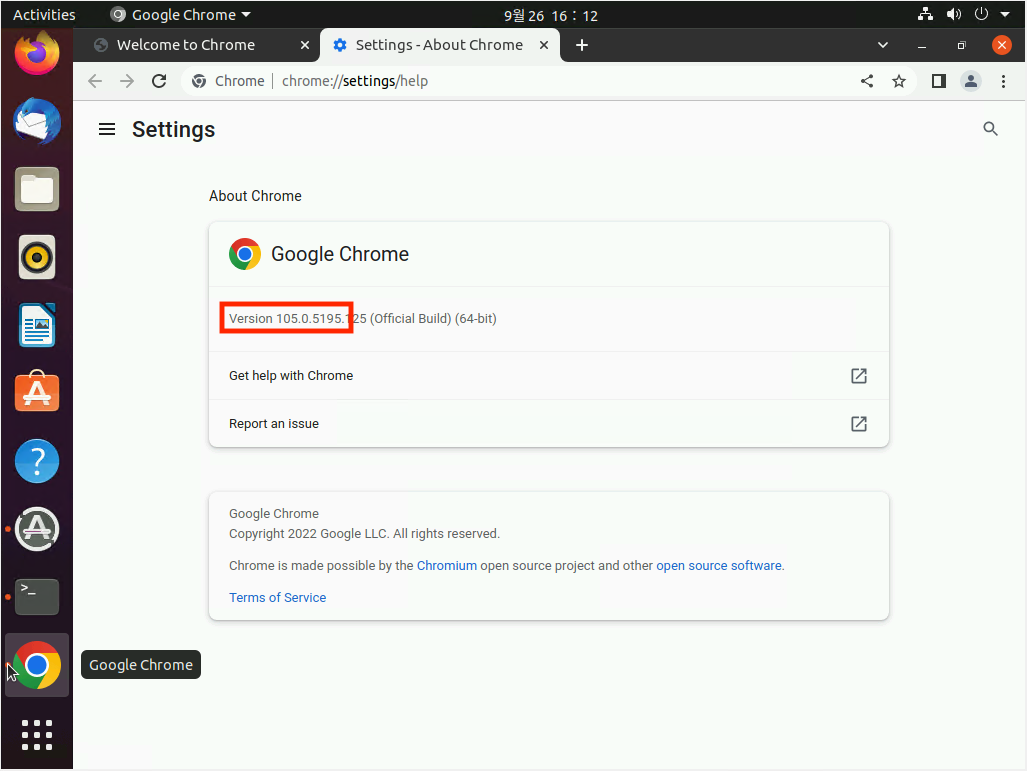The image size is (1027, 771).
Task: Open the Google Chrome menu in top bar
Action: [x=180, y=14]
